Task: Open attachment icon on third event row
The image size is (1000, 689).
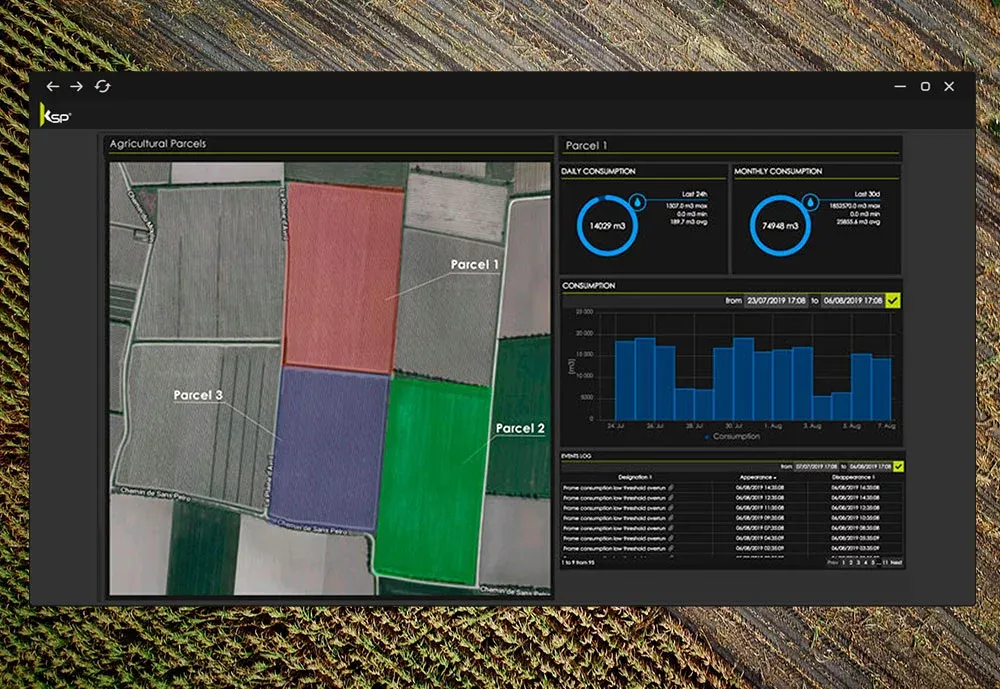Action: (671, 507)
